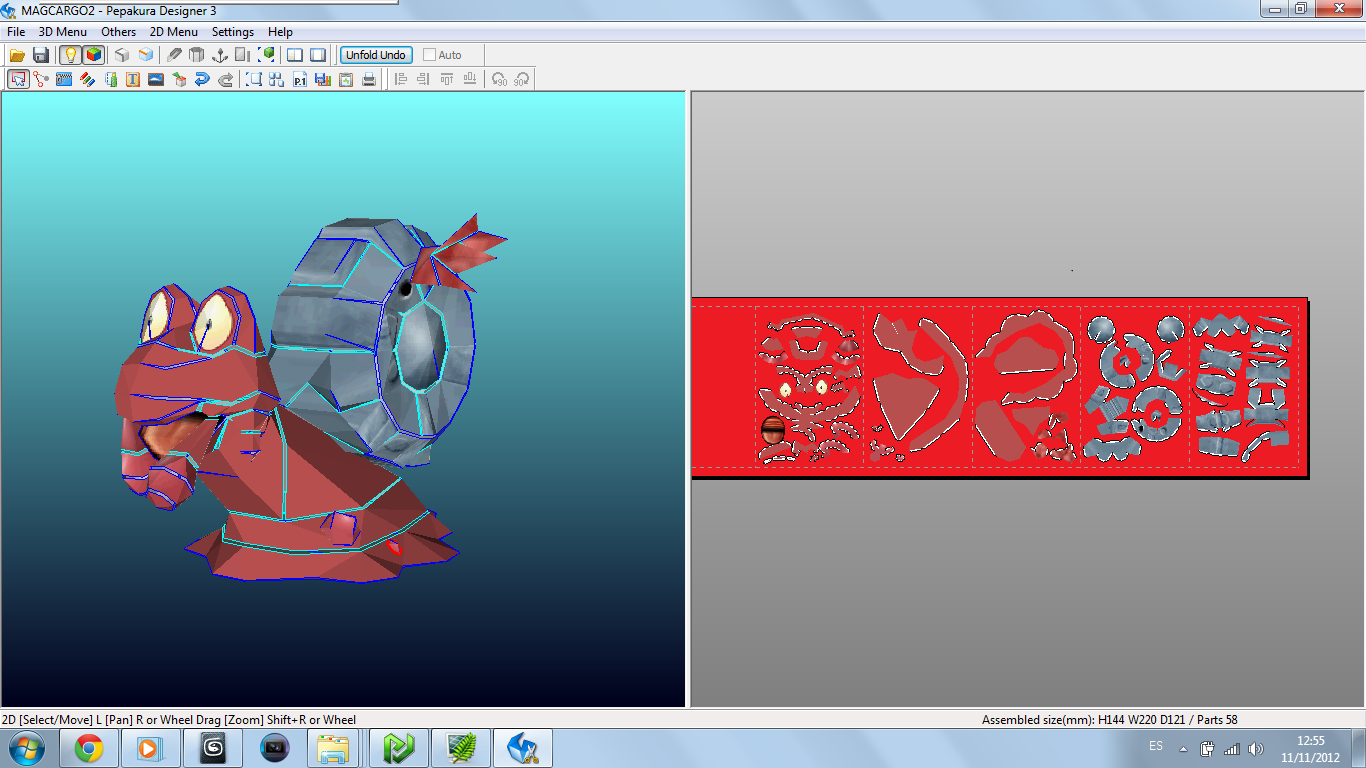Open the Settings menu
This screenshot has width=1366, height=768.
[233, 32]
